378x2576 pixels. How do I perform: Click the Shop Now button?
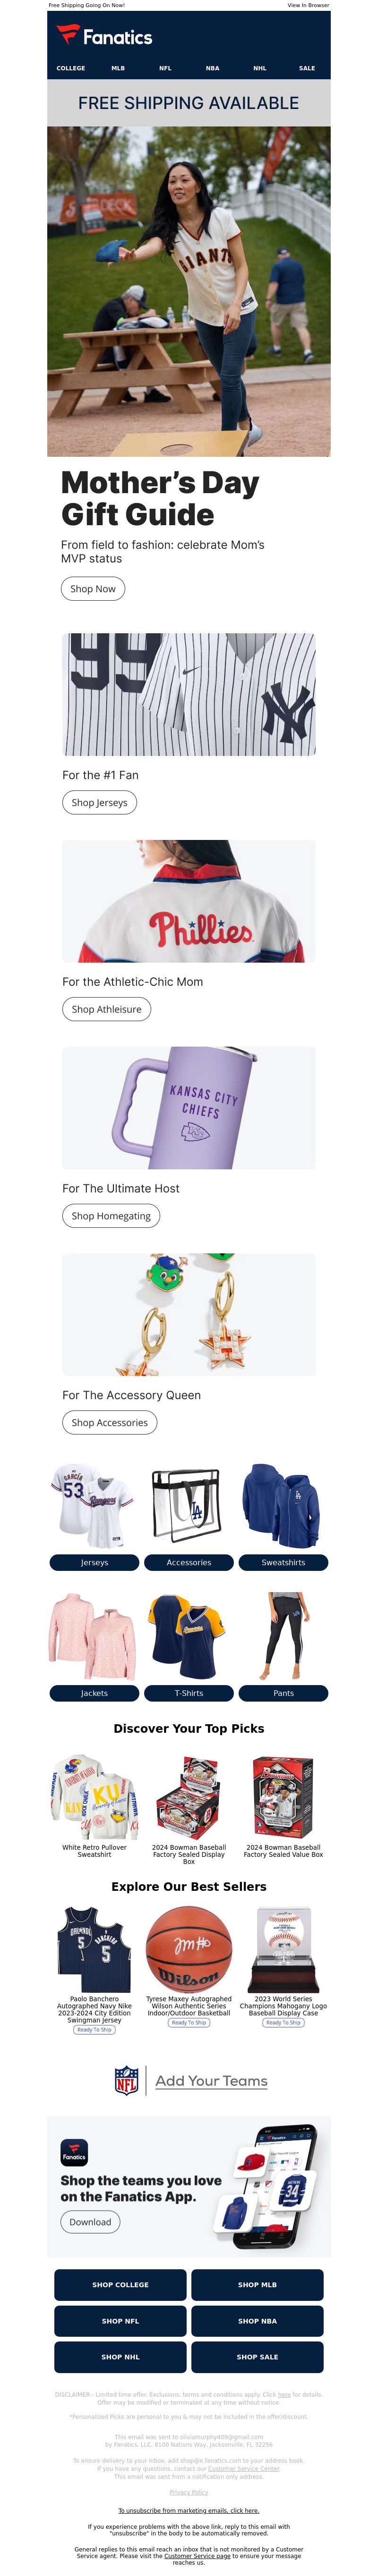[x=93, y=589]
